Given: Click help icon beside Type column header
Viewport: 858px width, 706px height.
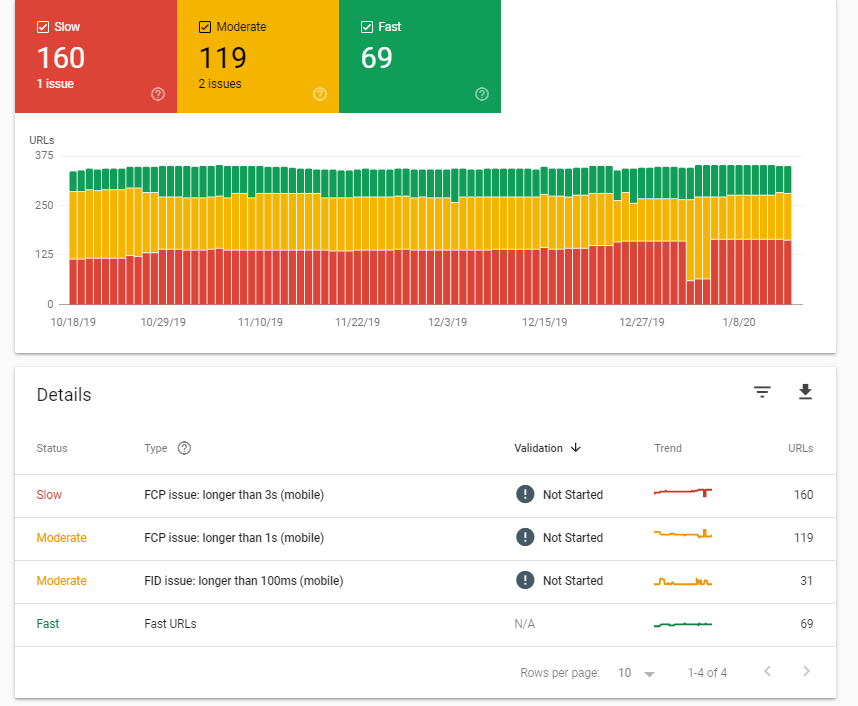Looking at the screenshot, I should (x=184, y=448).
